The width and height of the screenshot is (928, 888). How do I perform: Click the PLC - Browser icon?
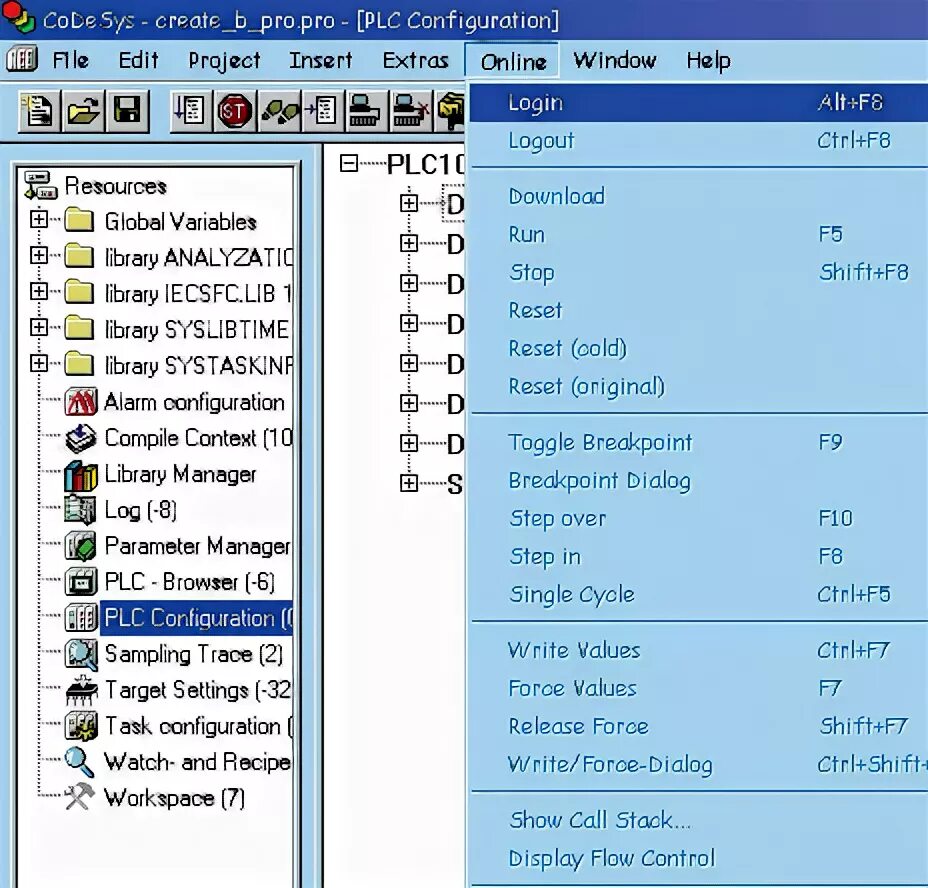coord(80,583)
